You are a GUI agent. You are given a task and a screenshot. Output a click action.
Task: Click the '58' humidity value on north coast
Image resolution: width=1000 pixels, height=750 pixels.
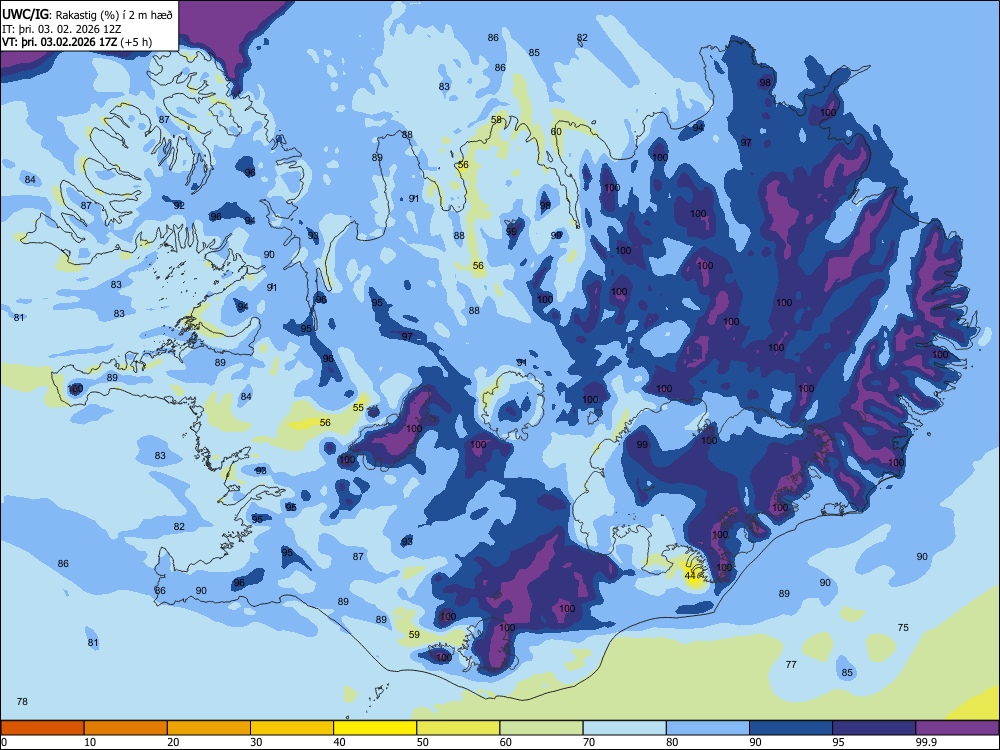click(496, 120)
